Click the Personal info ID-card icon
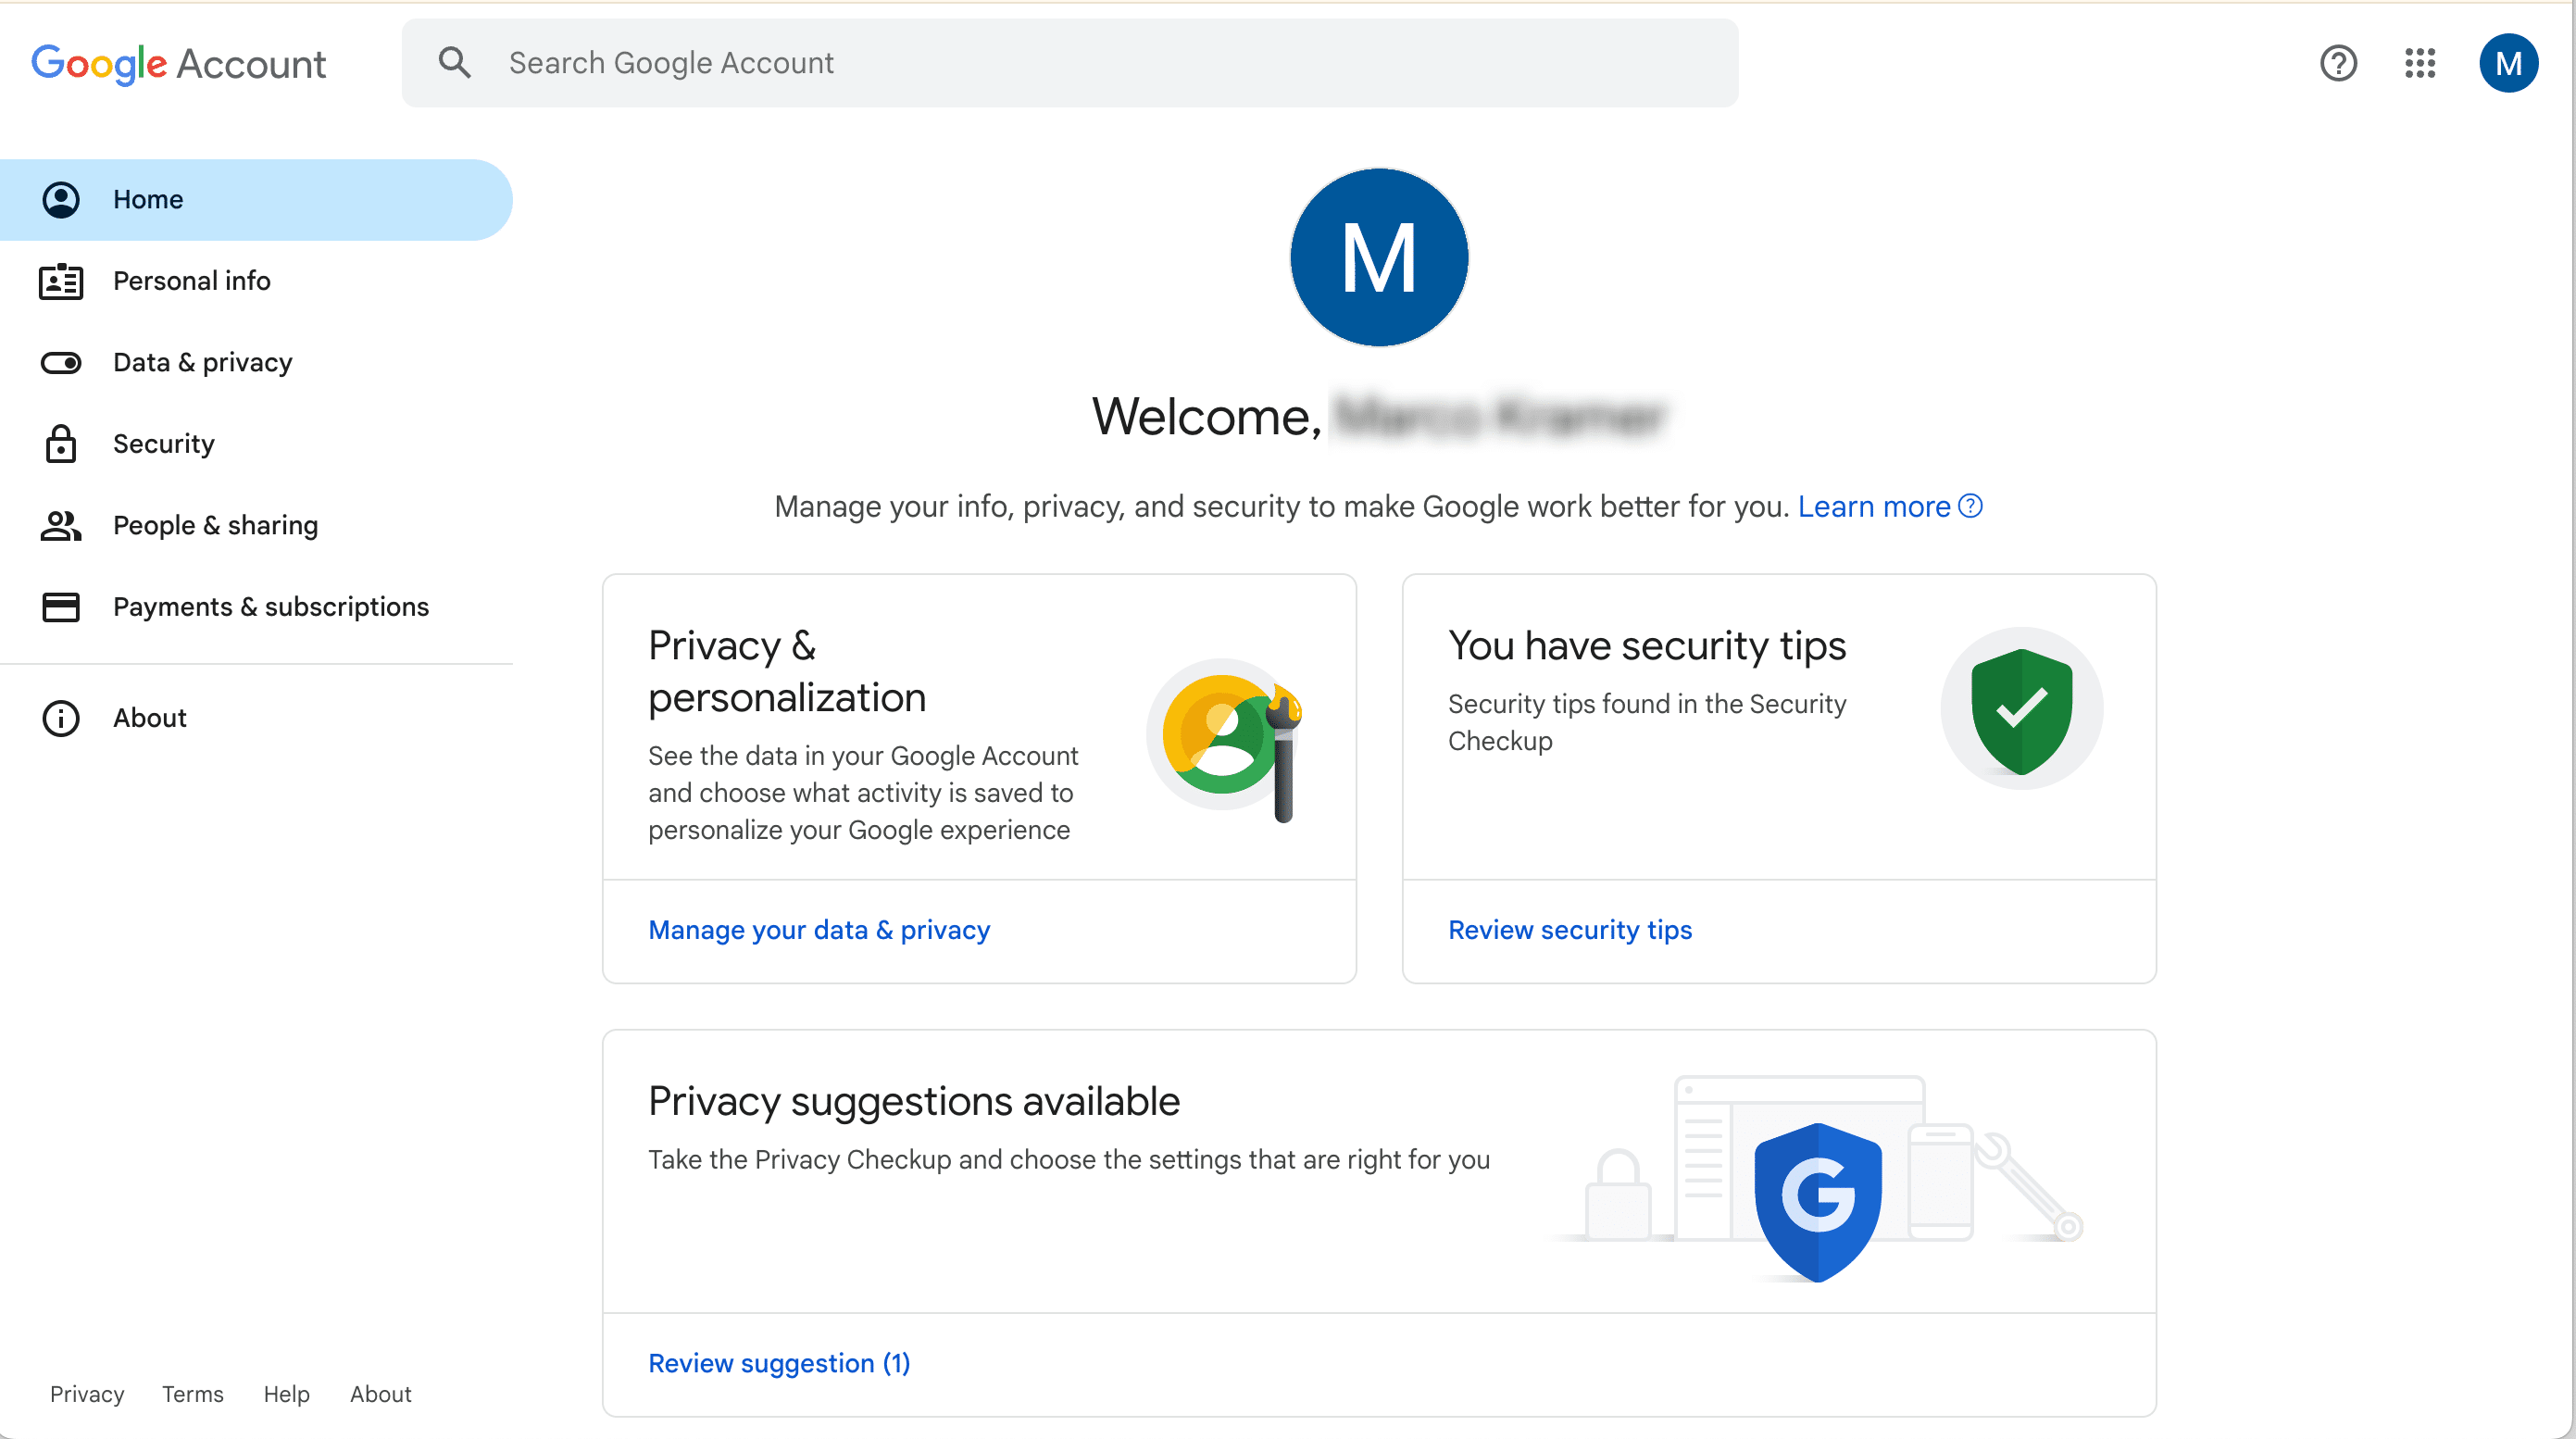This screenshot has height=1439, width=2576. click(x=61, y=281)
